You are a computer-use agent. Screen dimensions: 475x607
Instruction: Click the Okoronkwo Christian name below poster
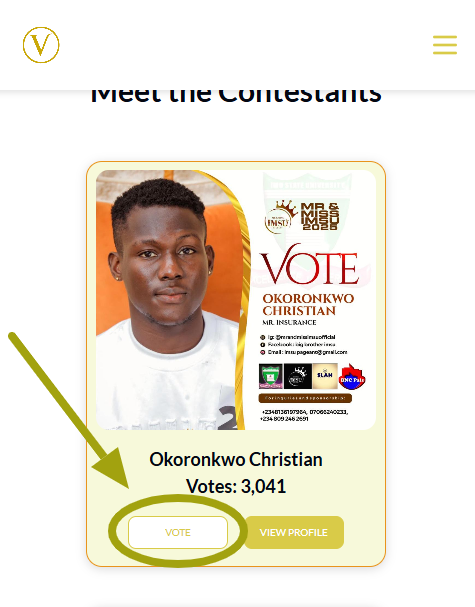click(236, 460)
